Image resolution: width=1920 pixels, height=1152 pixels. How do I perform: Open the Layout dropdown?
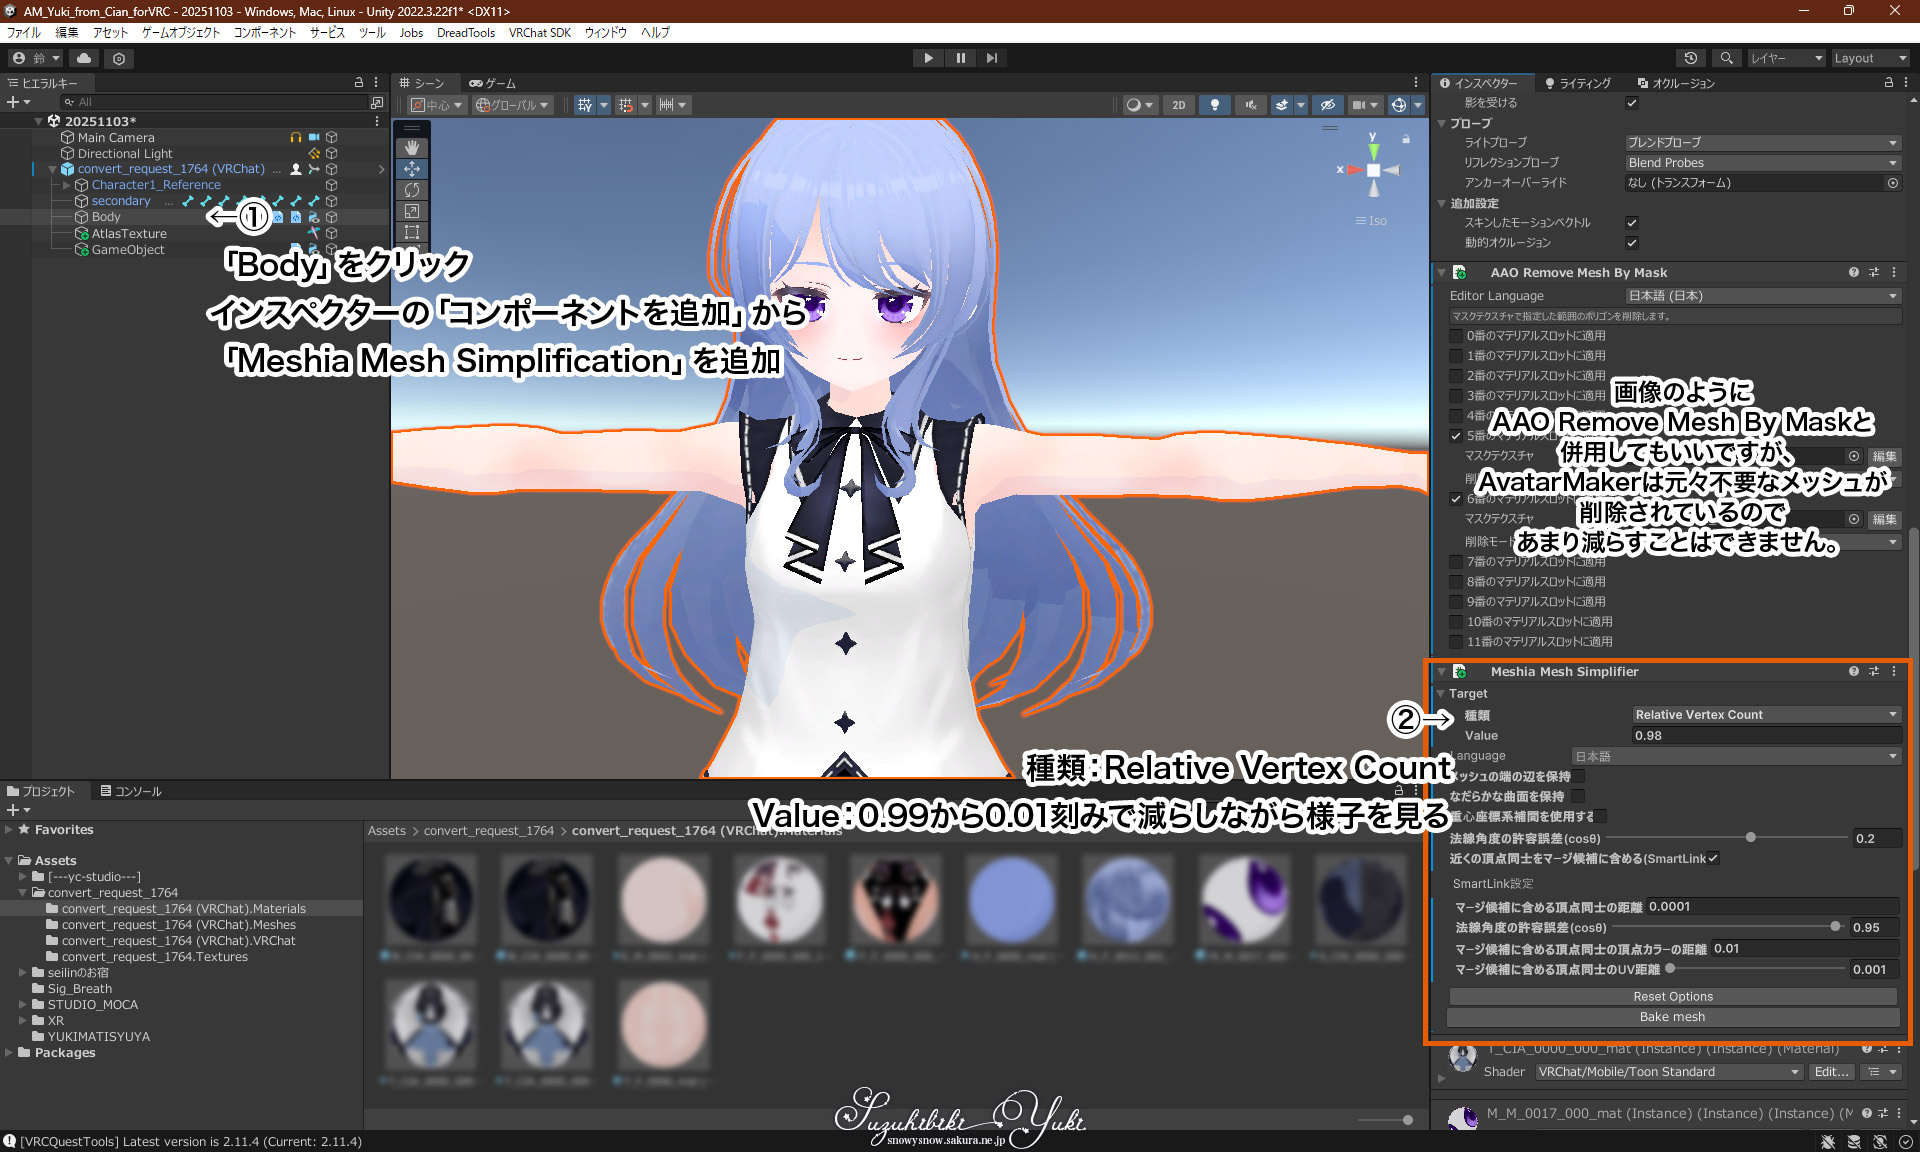[1869, 58]
